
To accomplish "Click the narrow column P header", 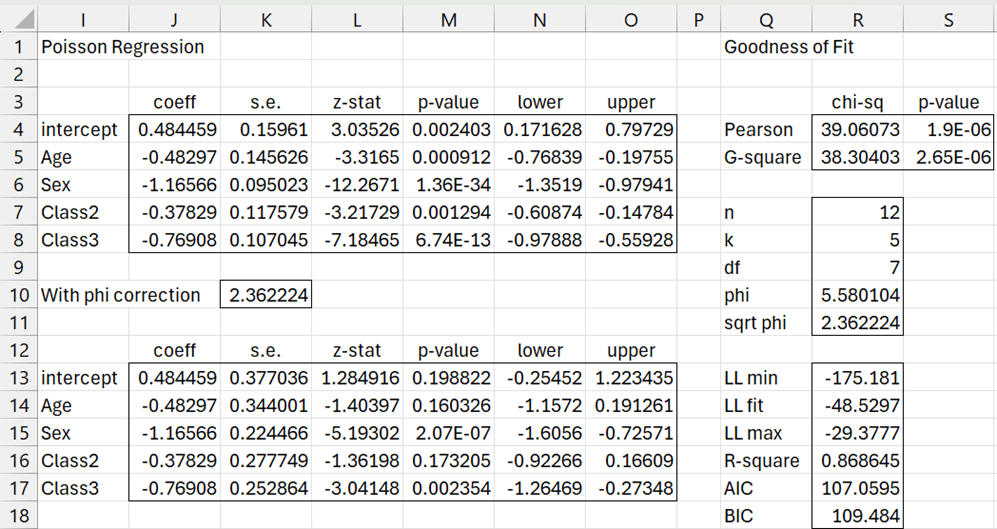I will click(x=698, y=17).
